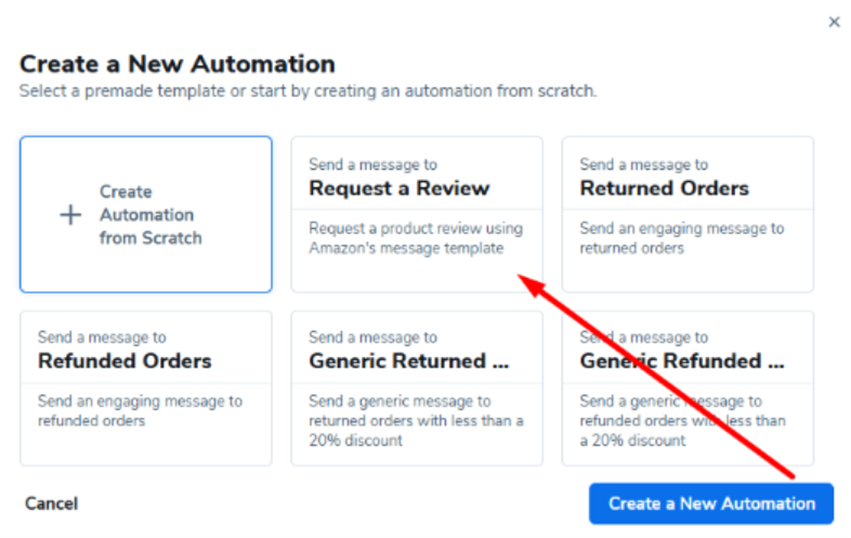Click 'Send a message to' above Refunded Orders

pyautogui.click(x=102, y=338)
